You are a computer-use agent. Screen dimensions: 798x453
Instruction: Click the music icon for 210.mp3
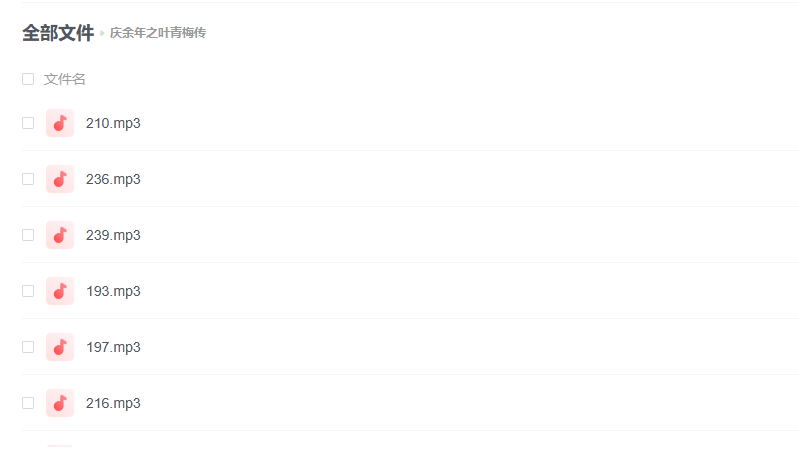(60, 123)
